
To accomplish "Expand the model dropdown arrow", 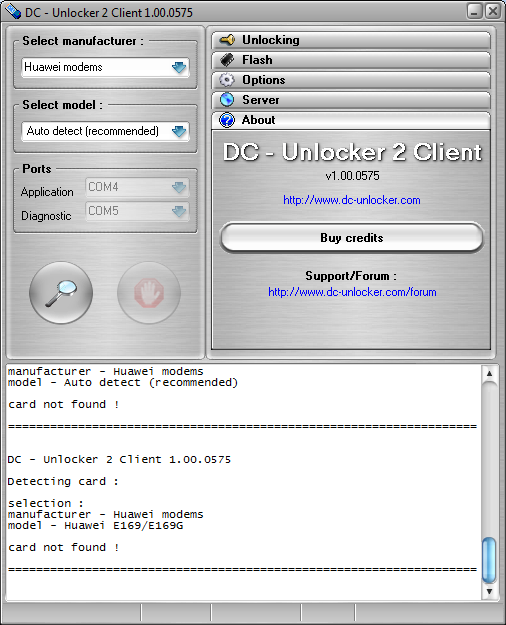I will (x=179, y=131).
